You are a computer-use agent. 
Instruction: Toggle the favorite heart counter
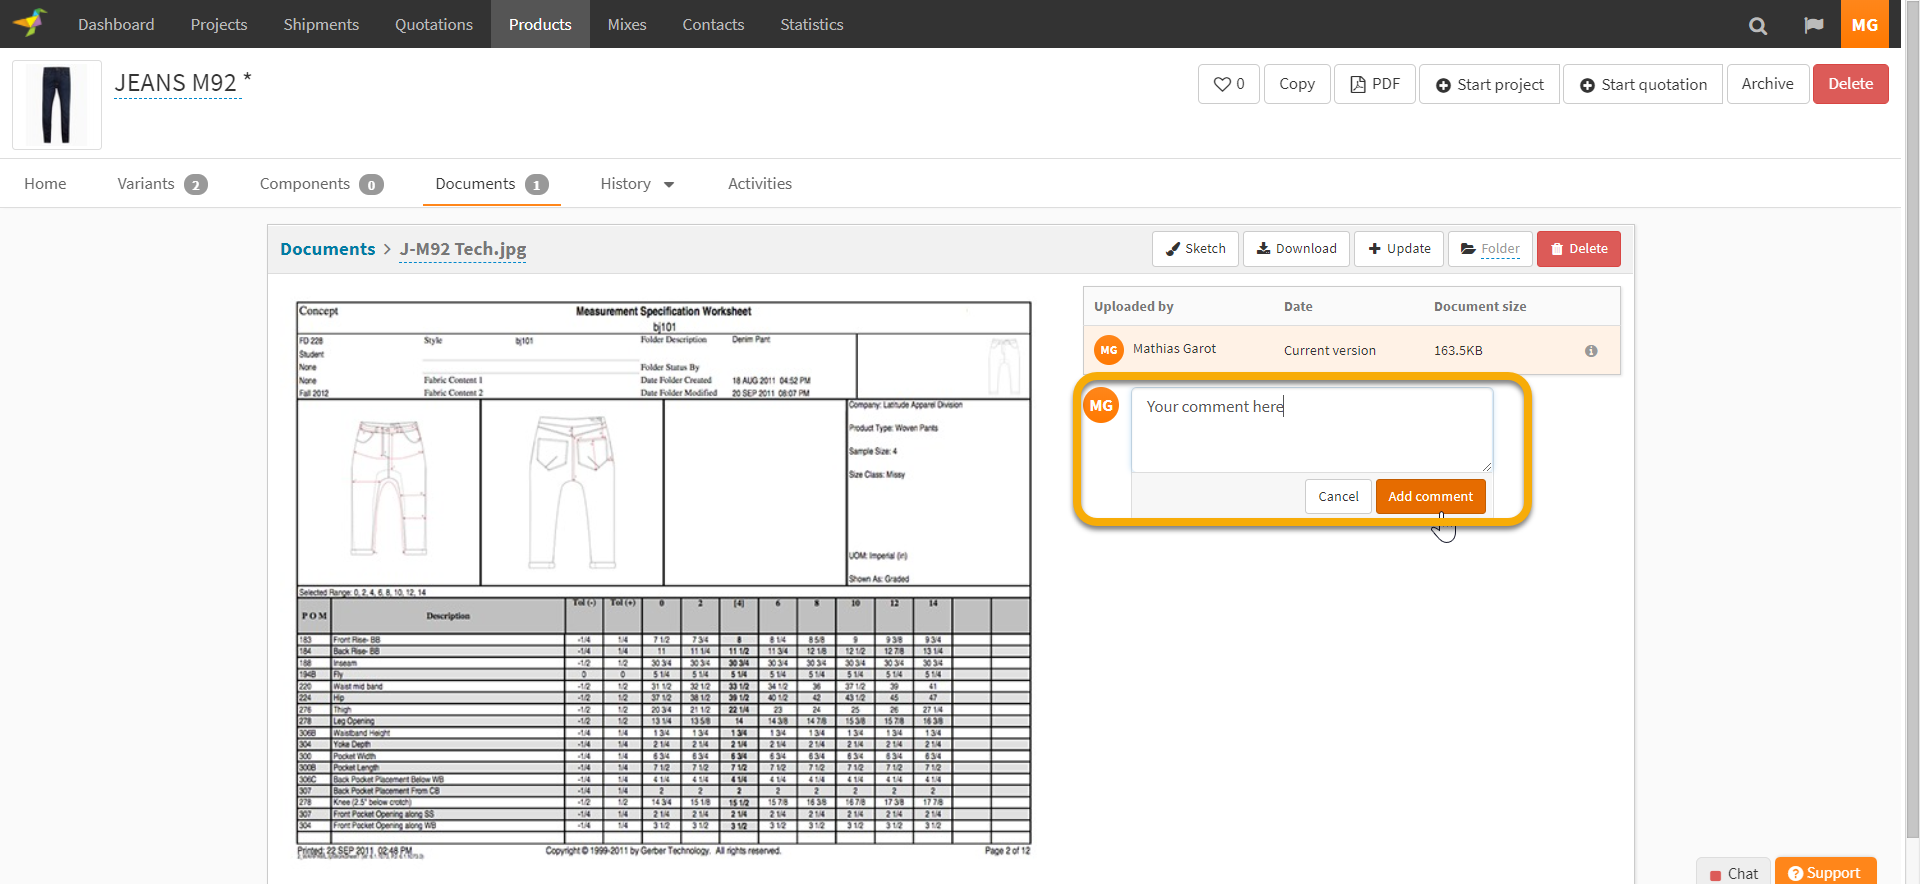(x=1228, y=84)
